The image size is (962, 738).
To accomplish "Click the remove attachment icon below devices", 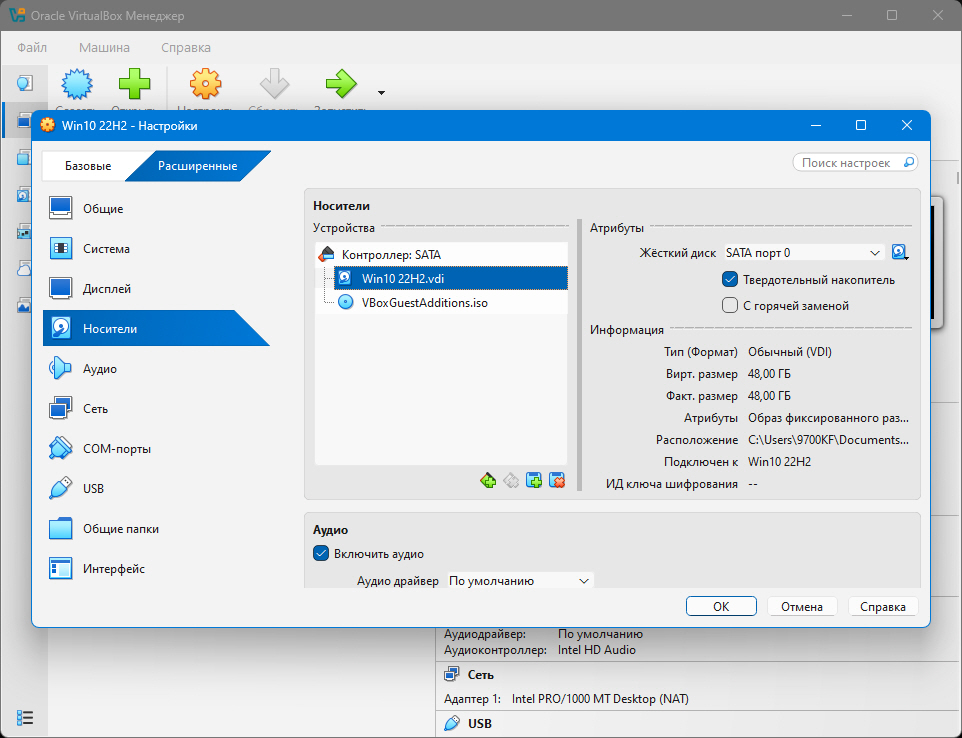I will [x=557, y=480].
